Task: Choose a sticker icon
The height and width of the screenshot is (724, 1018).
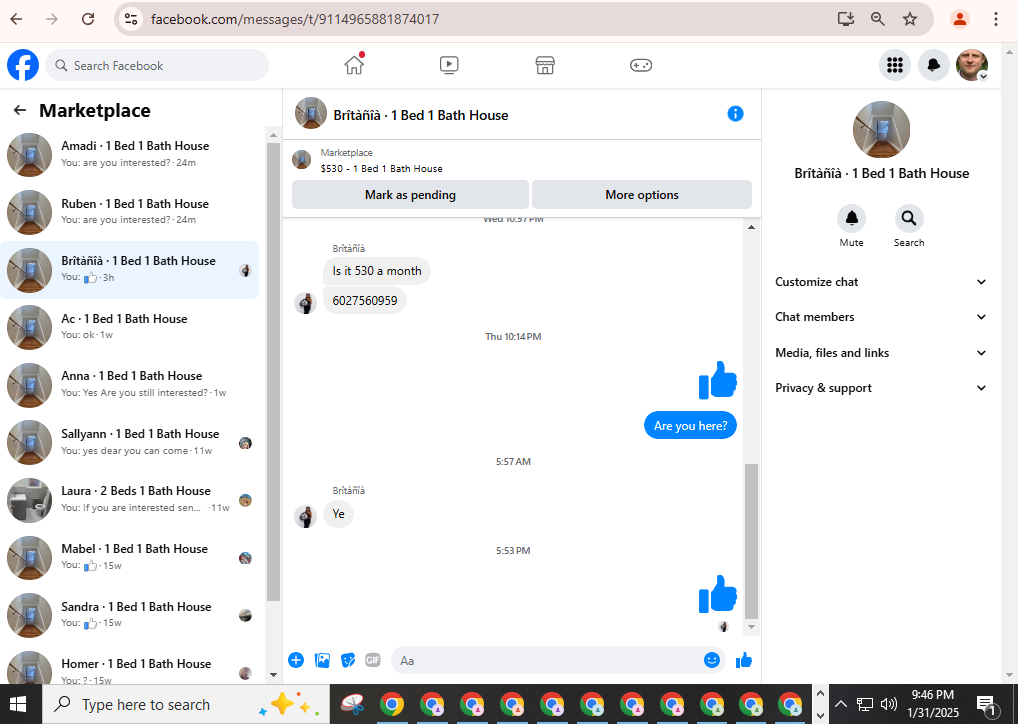Action: (348, 660)
